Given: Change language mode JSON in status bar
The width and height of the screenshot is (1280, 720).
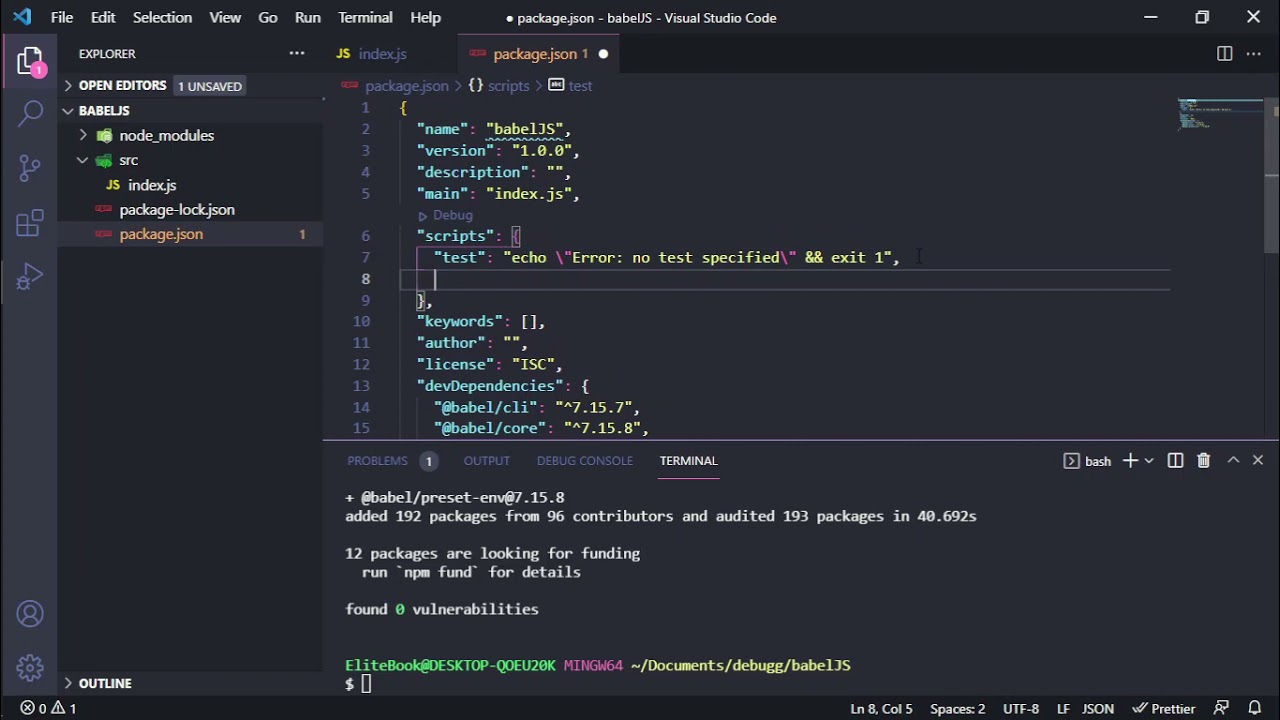Looking at the screenshot, I should [1098, 708].
